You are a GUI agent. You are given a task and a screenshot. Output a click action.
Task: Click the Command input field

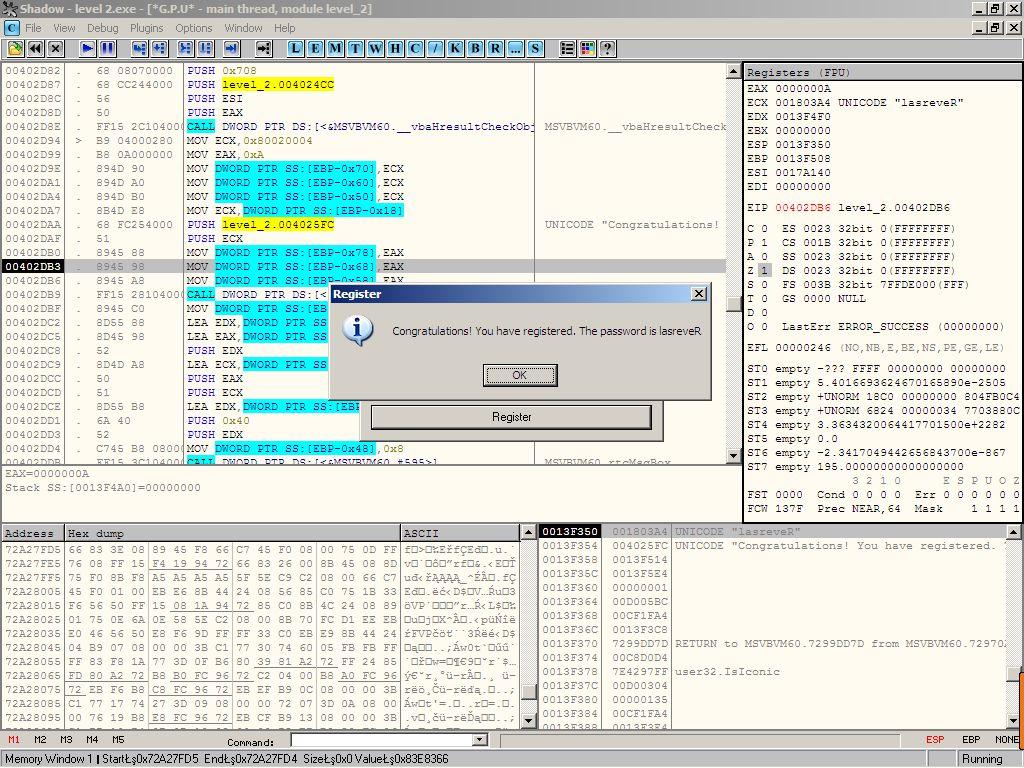382,740
